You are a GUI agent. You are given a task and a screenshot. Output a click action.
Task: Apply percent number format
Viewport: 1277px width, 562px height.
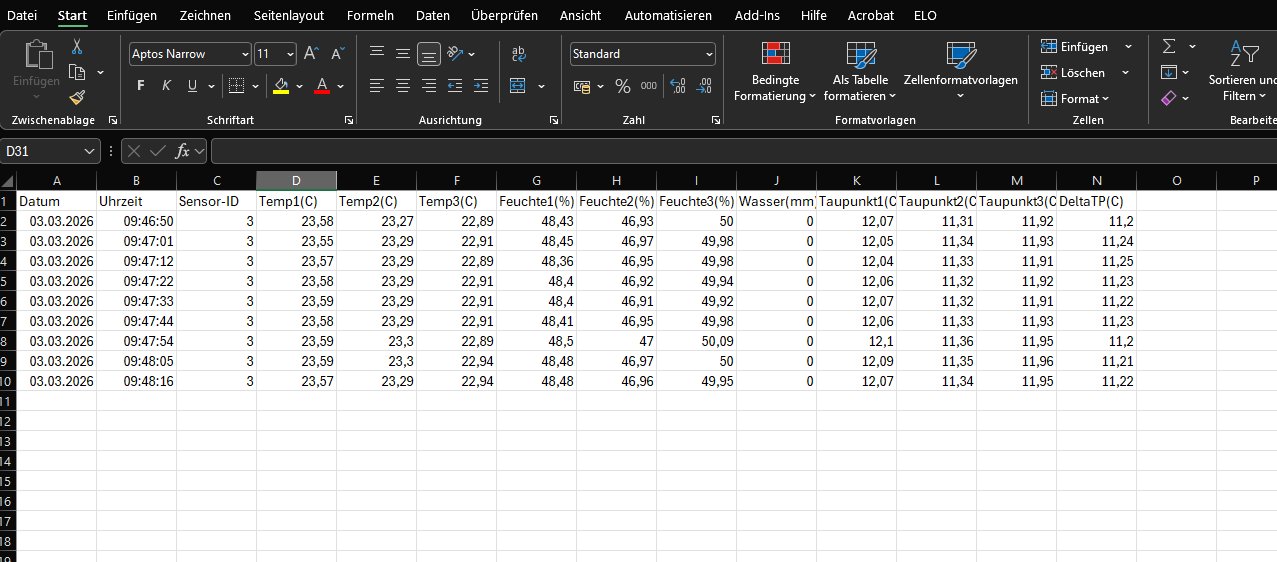pos(622,86)
